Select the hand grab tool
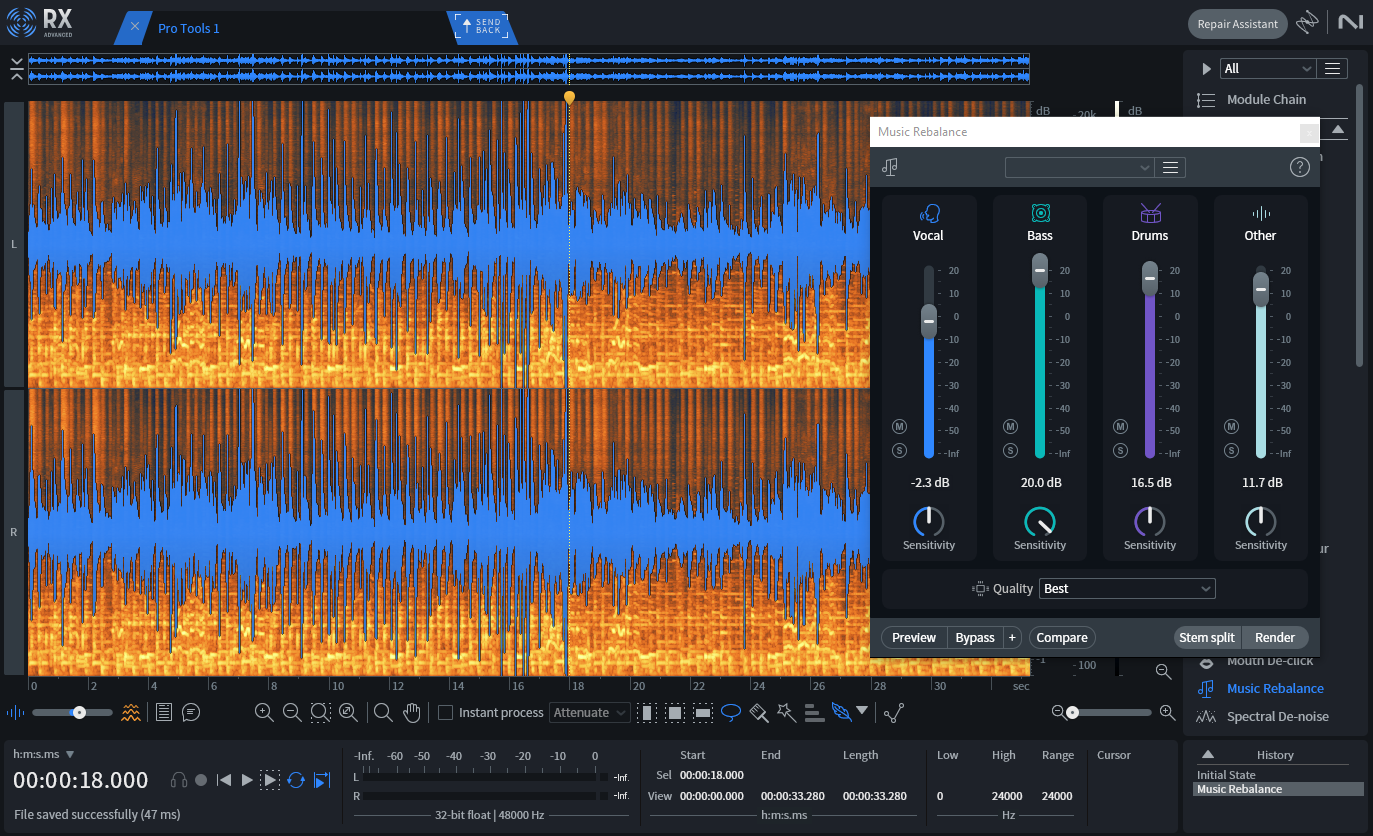This screenshot has width=1373, height=836. 411,713
